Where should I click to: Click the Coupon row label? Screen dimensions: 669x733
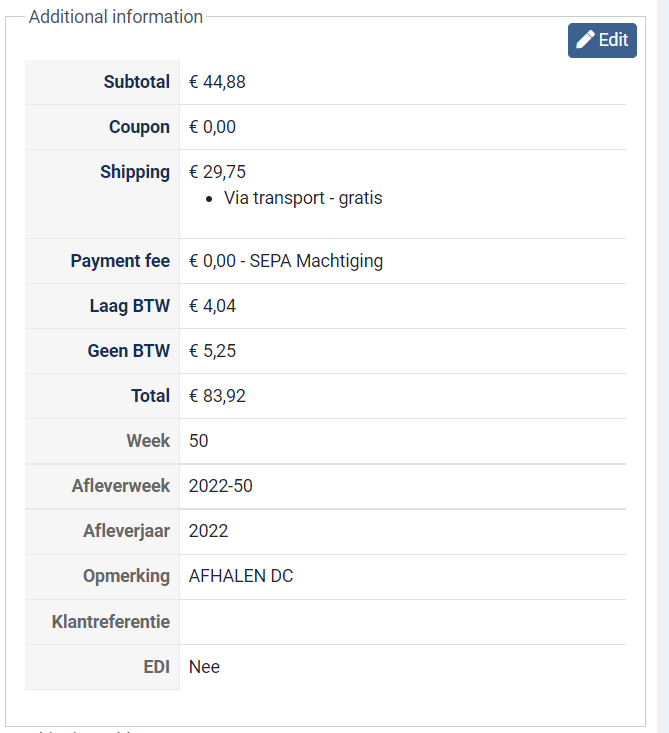[139, 127]
